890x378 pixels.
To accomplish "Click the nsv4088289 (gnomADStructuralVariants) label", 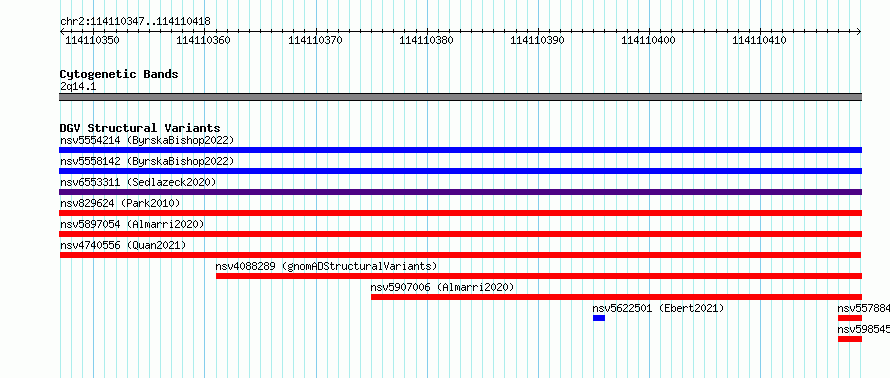I will click(326, 266).
